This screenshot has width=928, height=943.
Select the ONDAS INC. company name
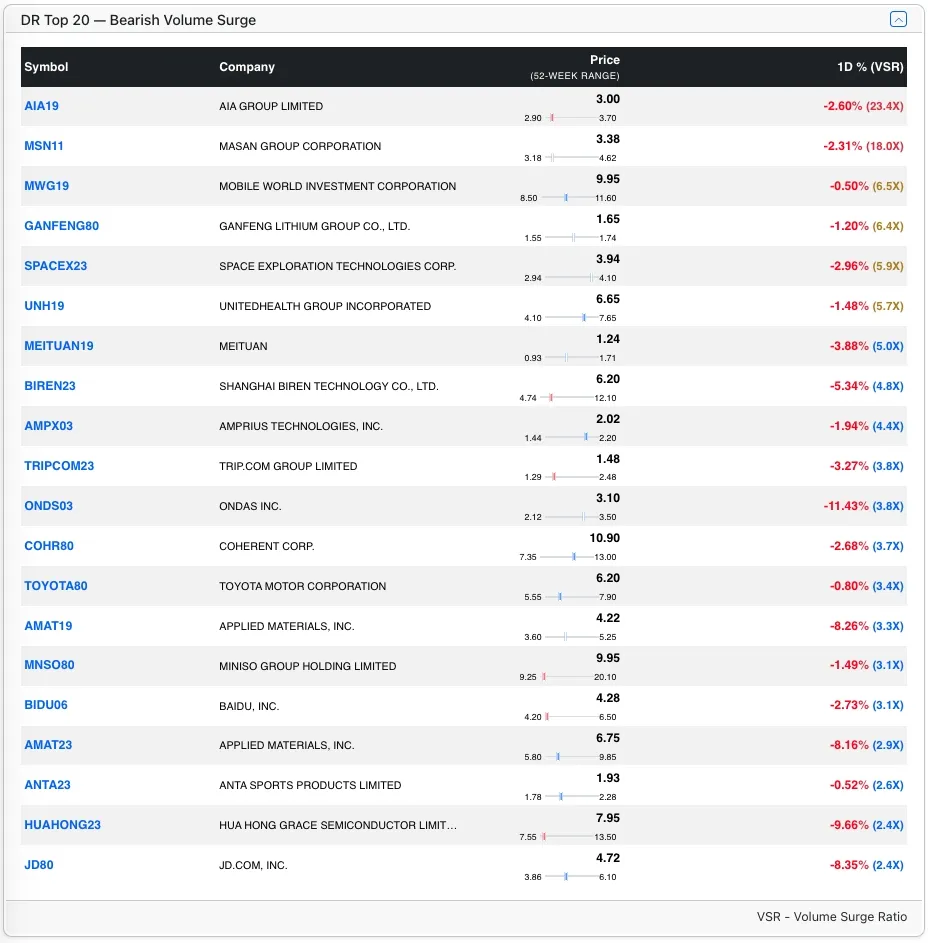click(x=250, y=506)
